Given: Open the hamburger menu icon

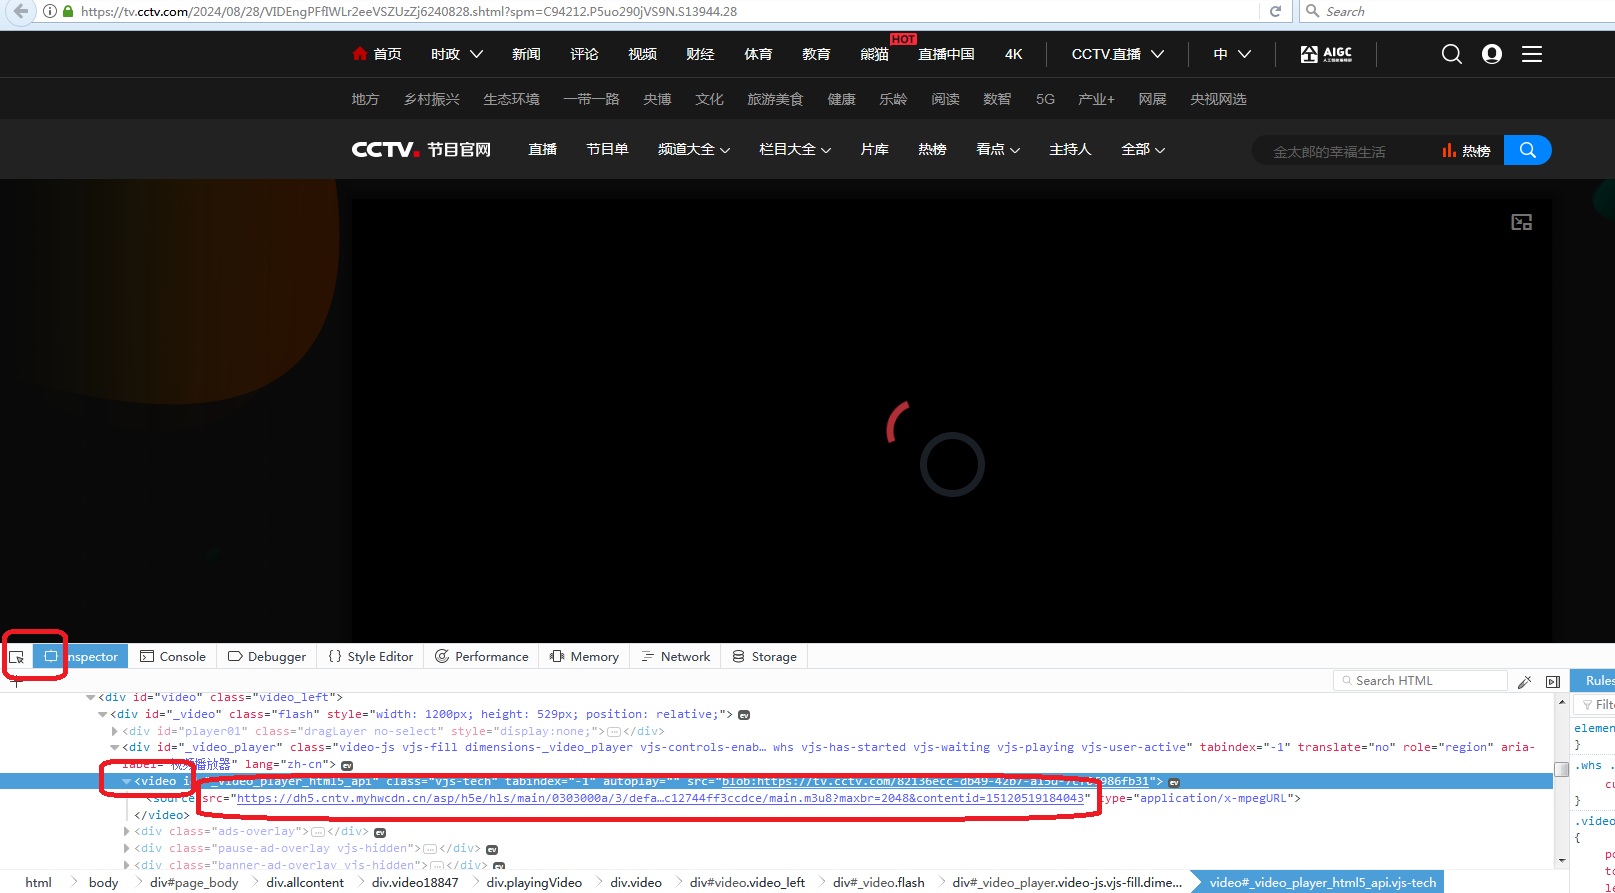Looking at the screenshot, I should pos(1532,54).
